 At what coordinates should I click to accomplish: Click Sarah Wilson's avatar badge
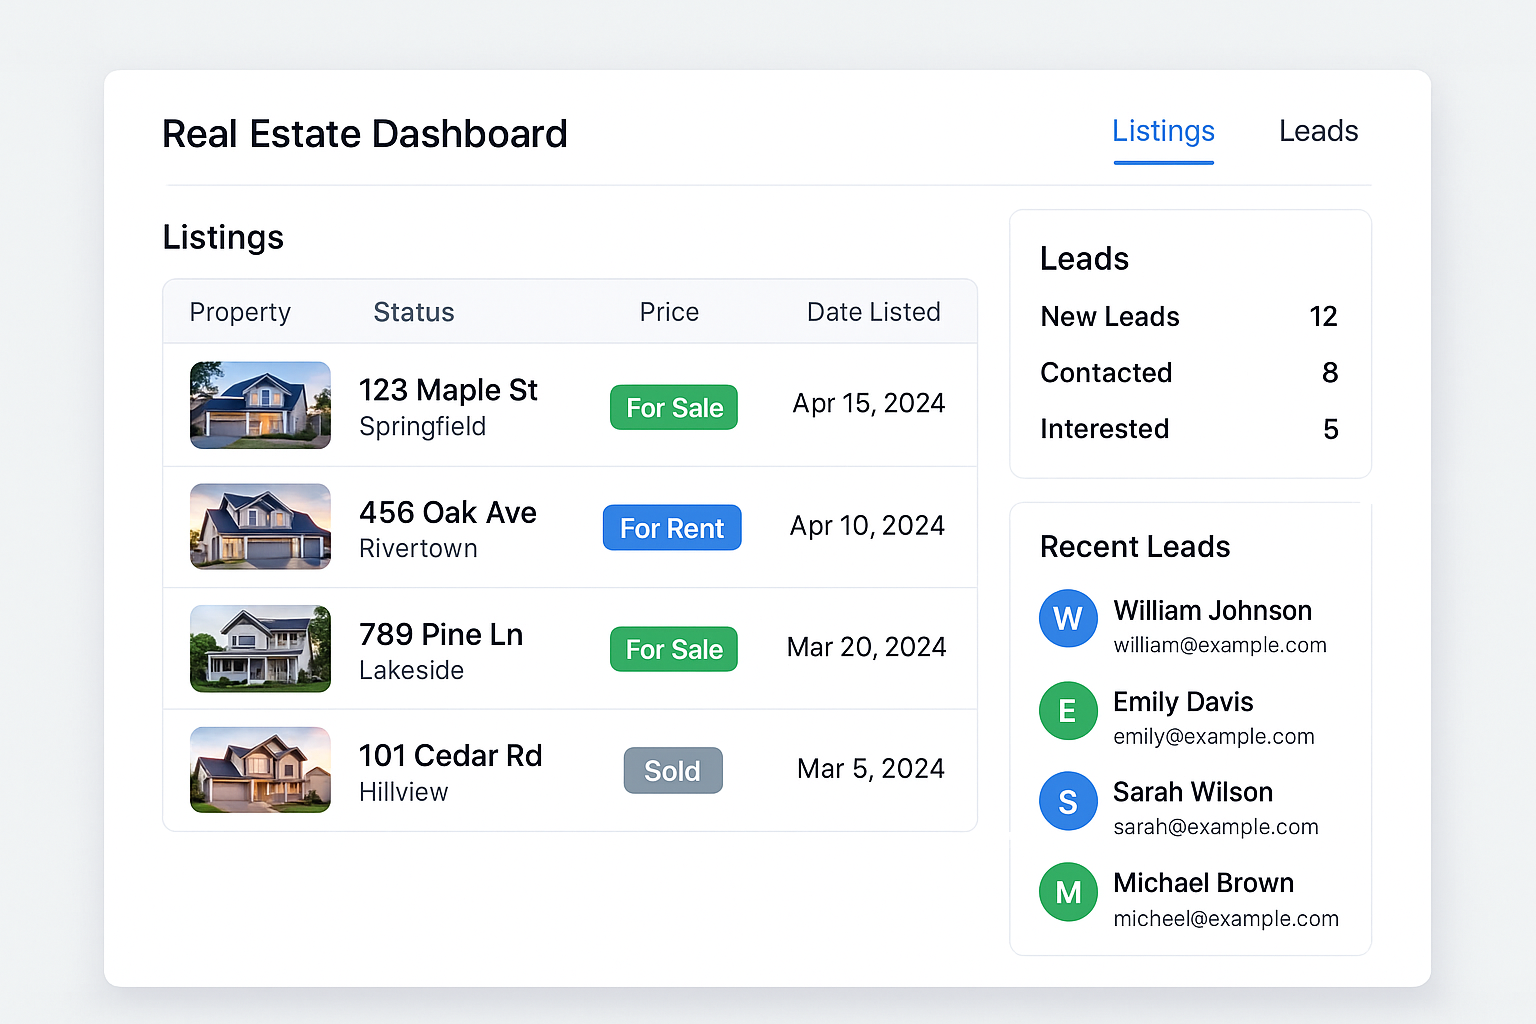pos(1067,800)
